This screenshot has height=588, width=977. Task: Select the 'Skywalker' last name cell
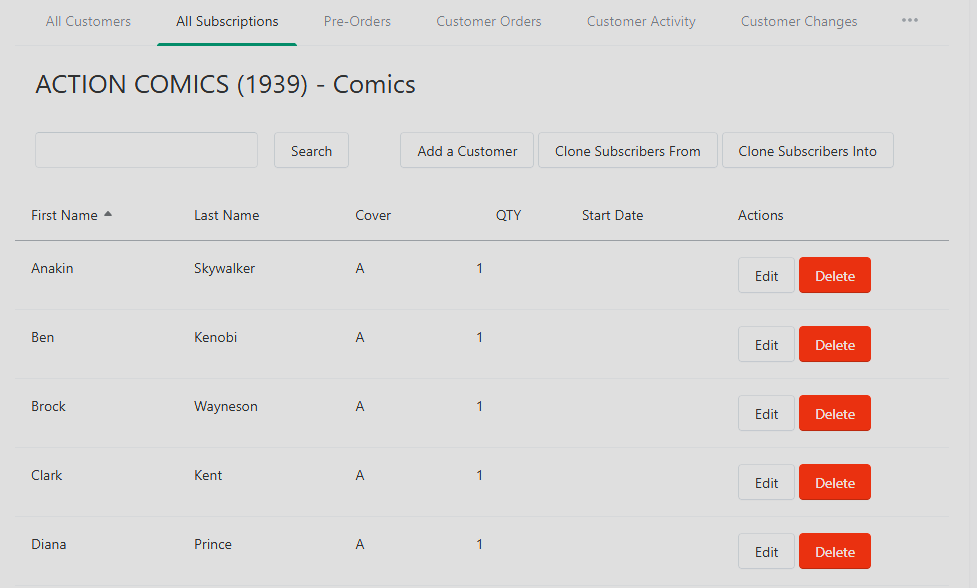224,268
